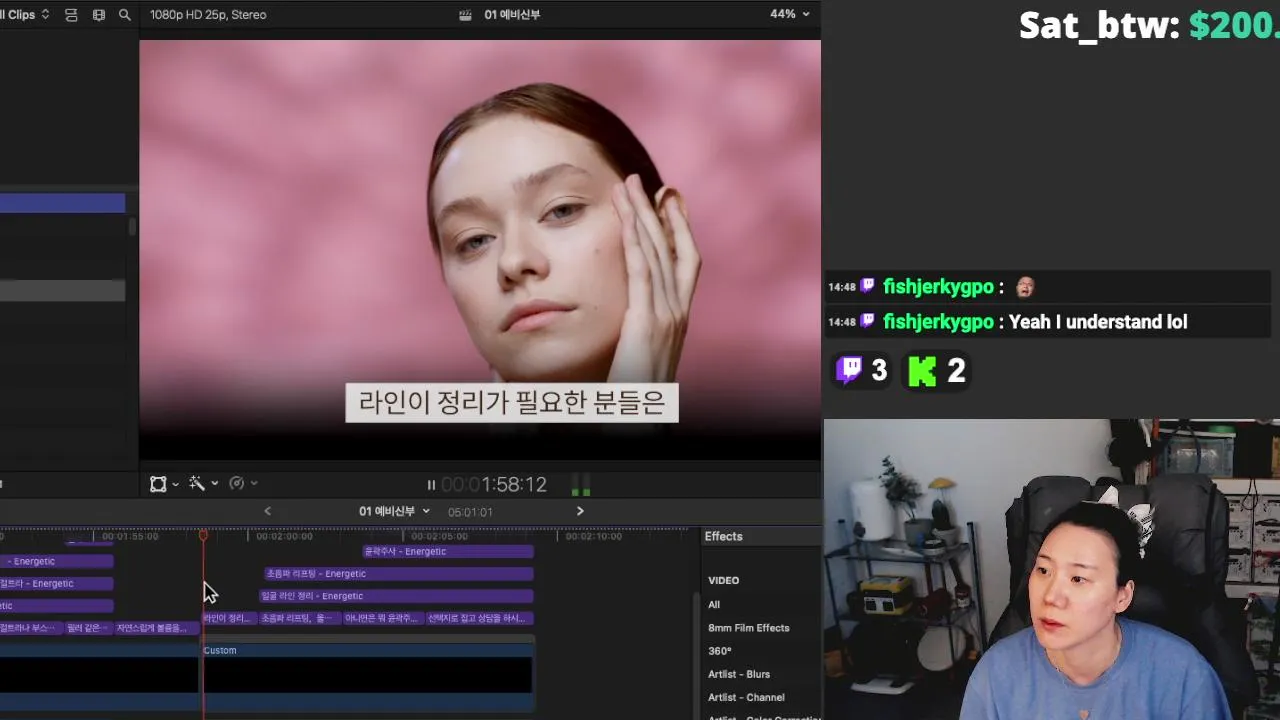This screenshot has height=720, width=1280.
Task: Select the Transform tool icon below viewer
Action: coord(158,484)
